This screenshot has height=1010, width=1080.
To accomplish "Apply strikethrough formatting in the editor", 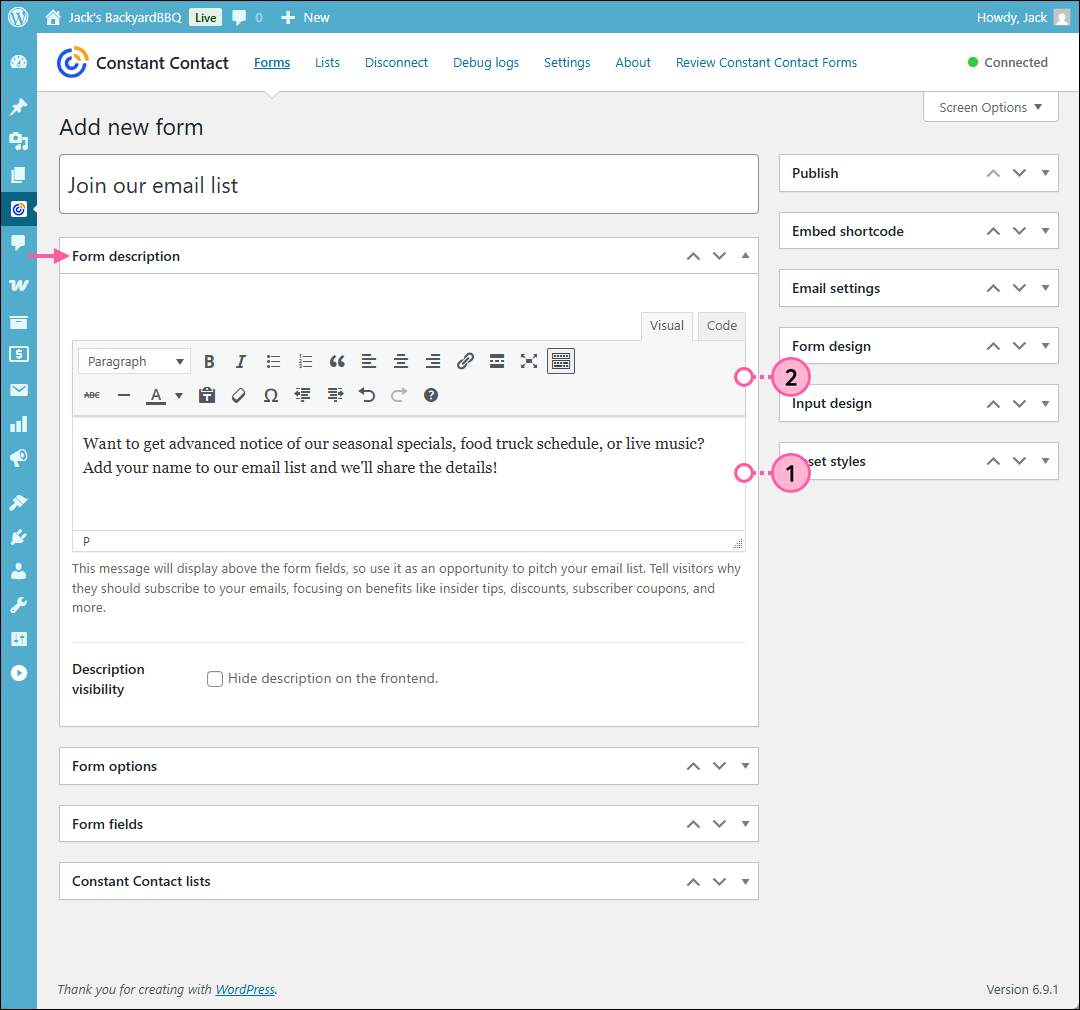I will pos(91,394).
